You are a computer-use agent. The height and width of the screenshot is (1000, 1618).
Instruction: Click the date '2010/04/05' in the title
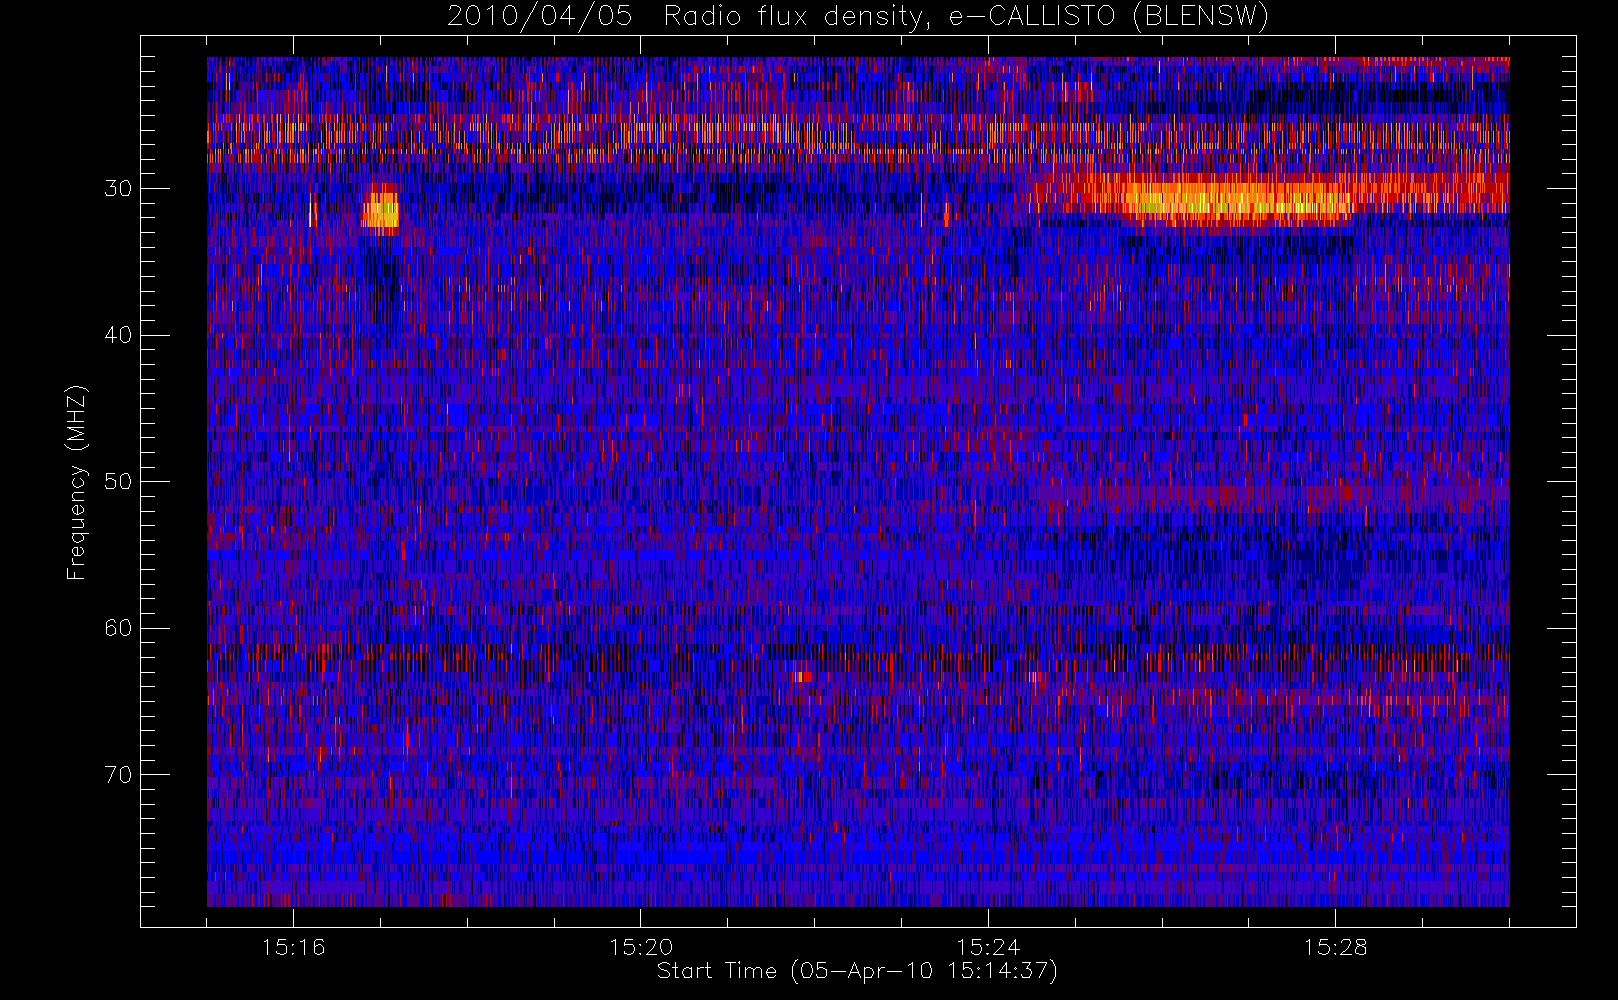point(539,17)
